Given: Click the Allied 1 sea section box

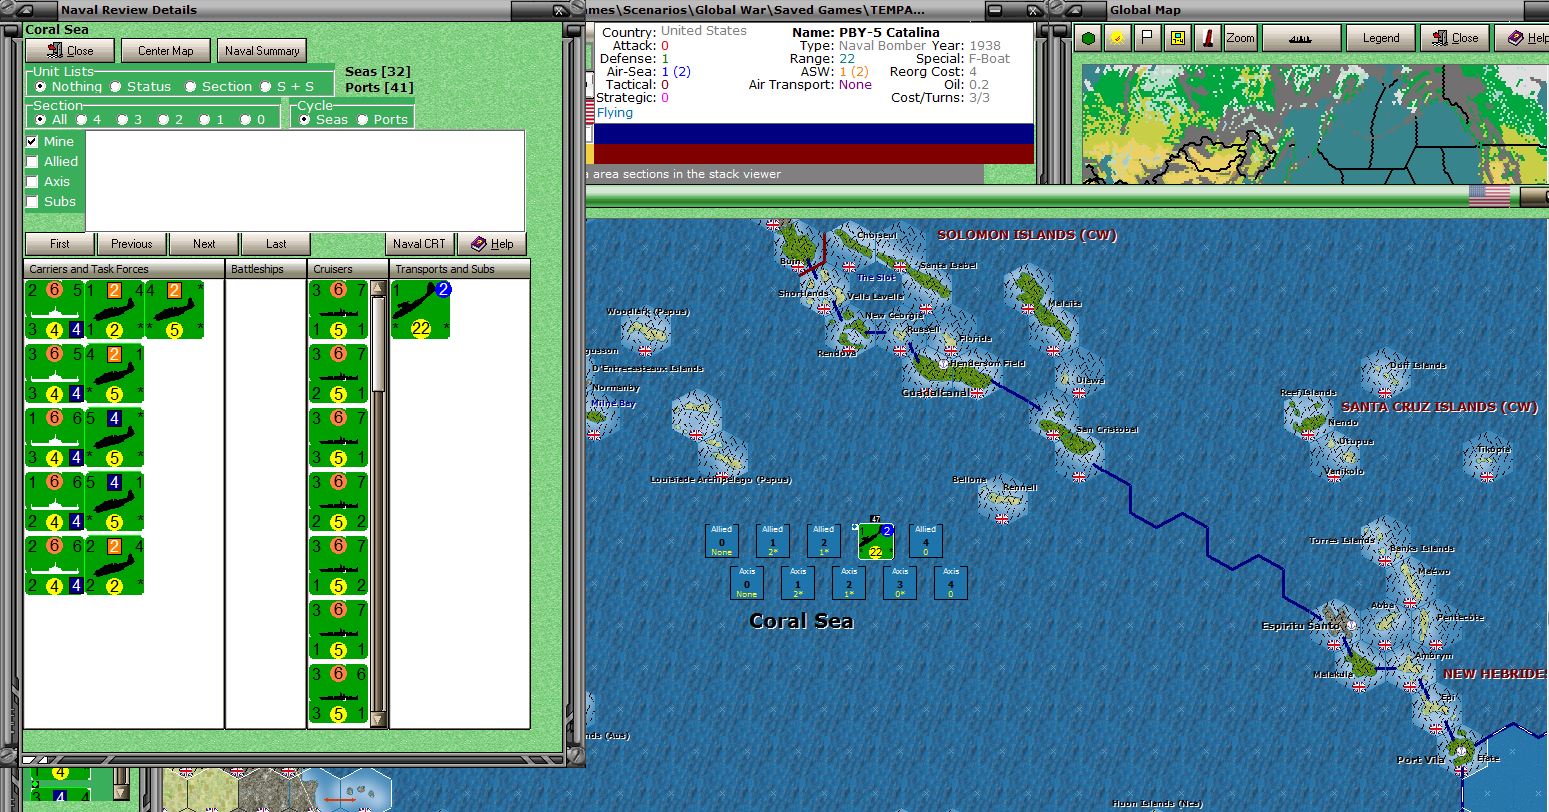Looking at the screenshot, I should tap(772, 541).
